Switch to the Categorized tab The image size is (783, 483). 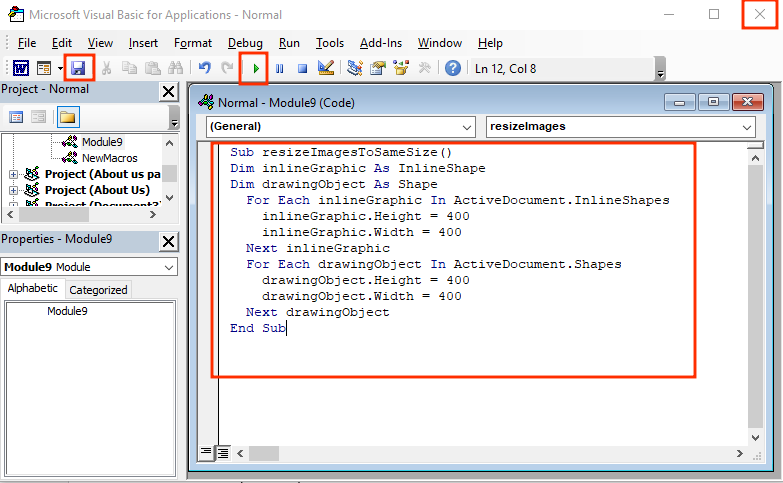(98, 290)
